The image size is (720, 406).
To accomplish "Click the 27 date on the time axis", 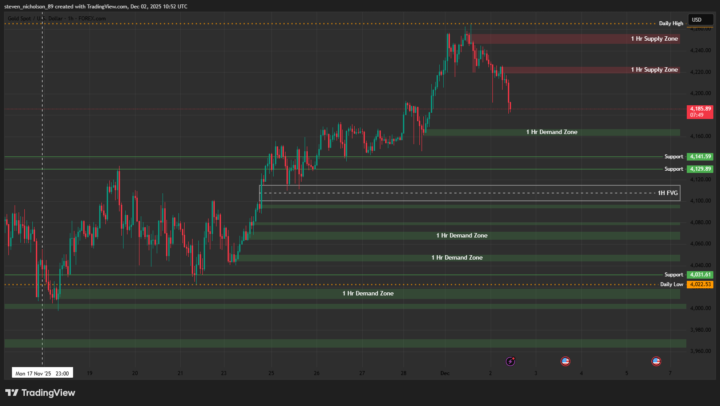I will click(x=362, y=373).
